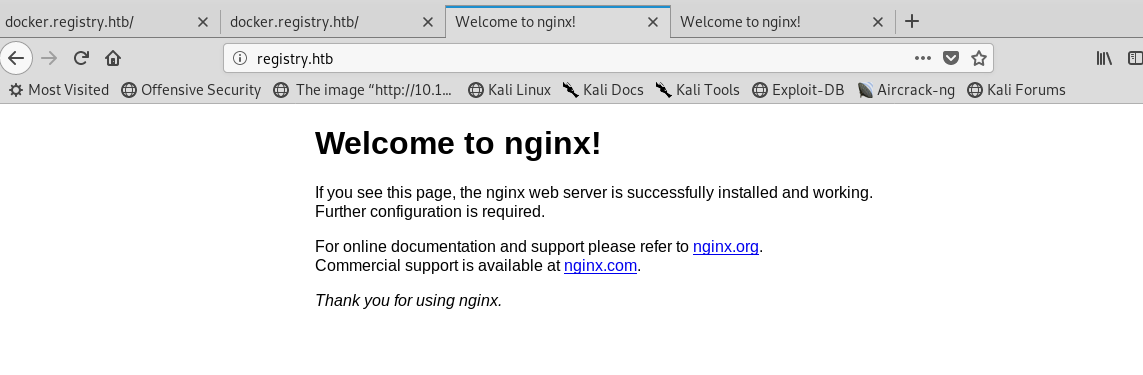Viewport: 1143px width, 375px height.
Task: Show site information for registry.htb
Action: [x=240, y=58]
